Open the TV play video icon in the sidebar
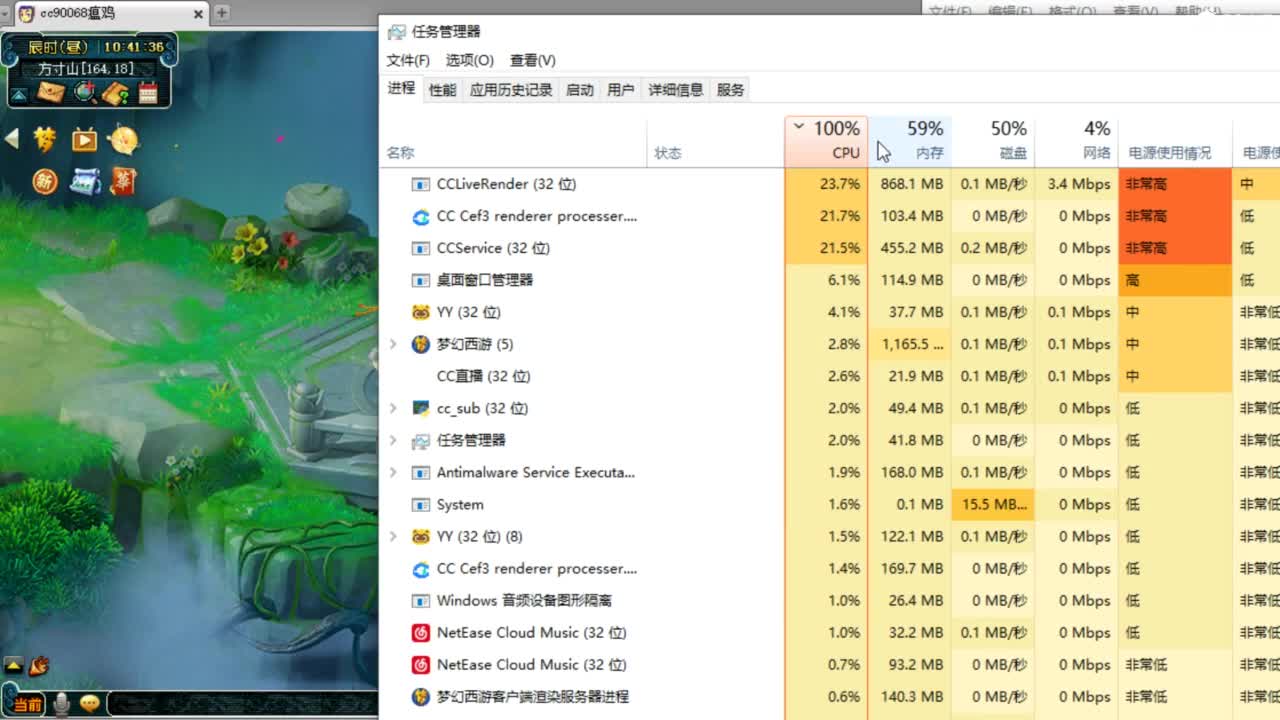The height and width of the screenshot is (720, 1280). pyautogui.click(x=84, y=140)
